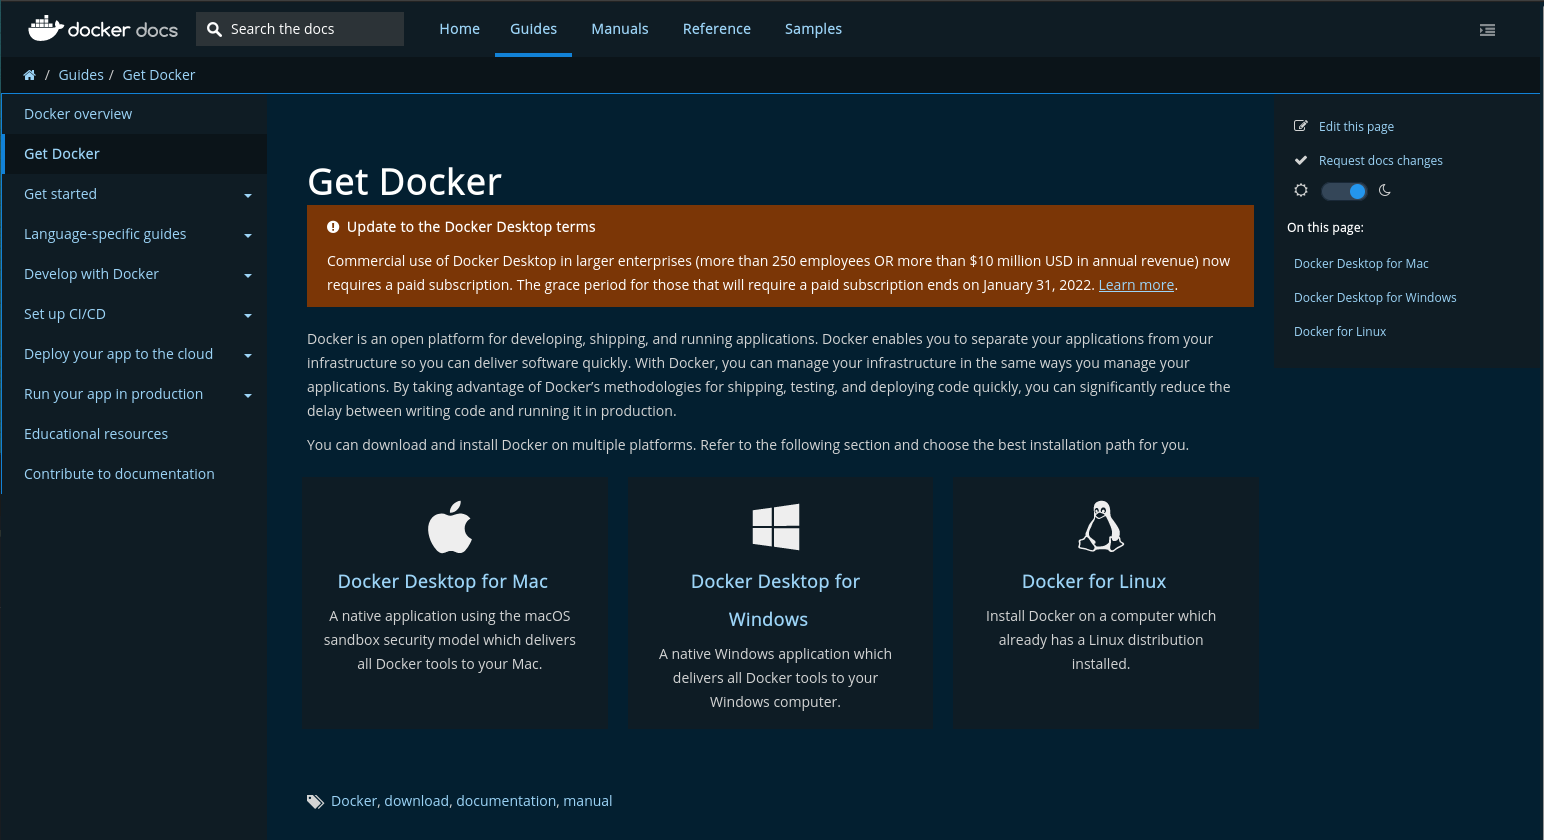Click the Get Docker page heading
The image size is (1544, 840).
click(x=405, y=182)
